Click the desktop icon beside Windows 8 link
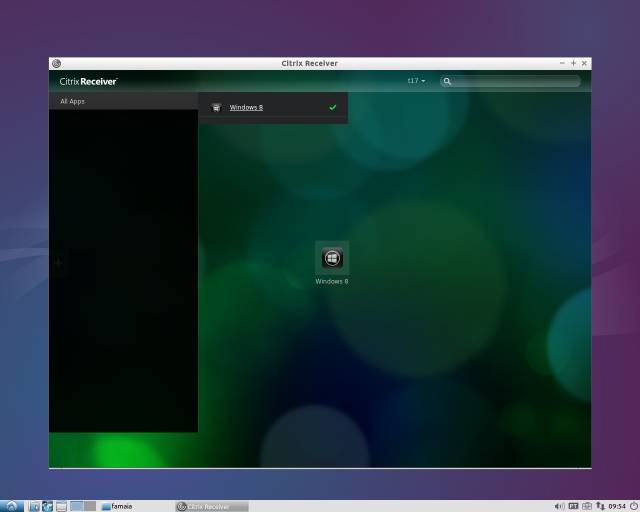 [x=216, y=107]
